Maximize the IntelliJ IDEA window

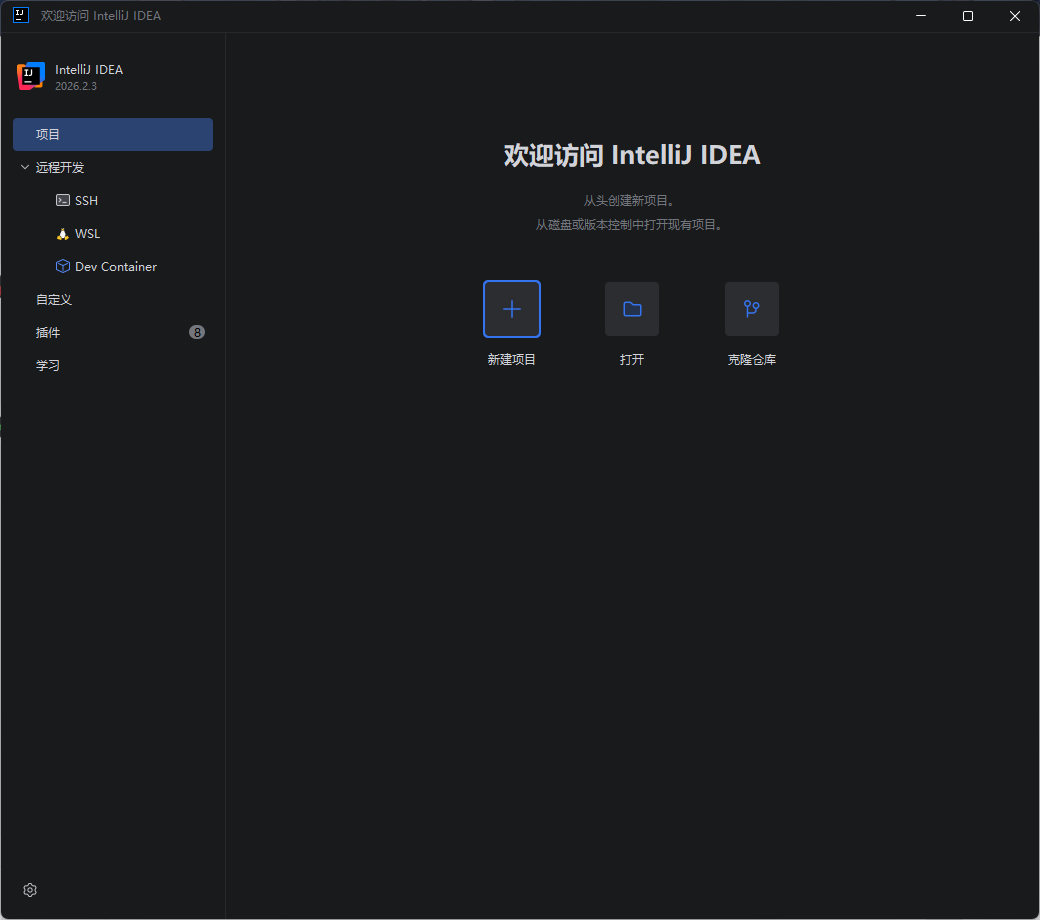point(968,16)
